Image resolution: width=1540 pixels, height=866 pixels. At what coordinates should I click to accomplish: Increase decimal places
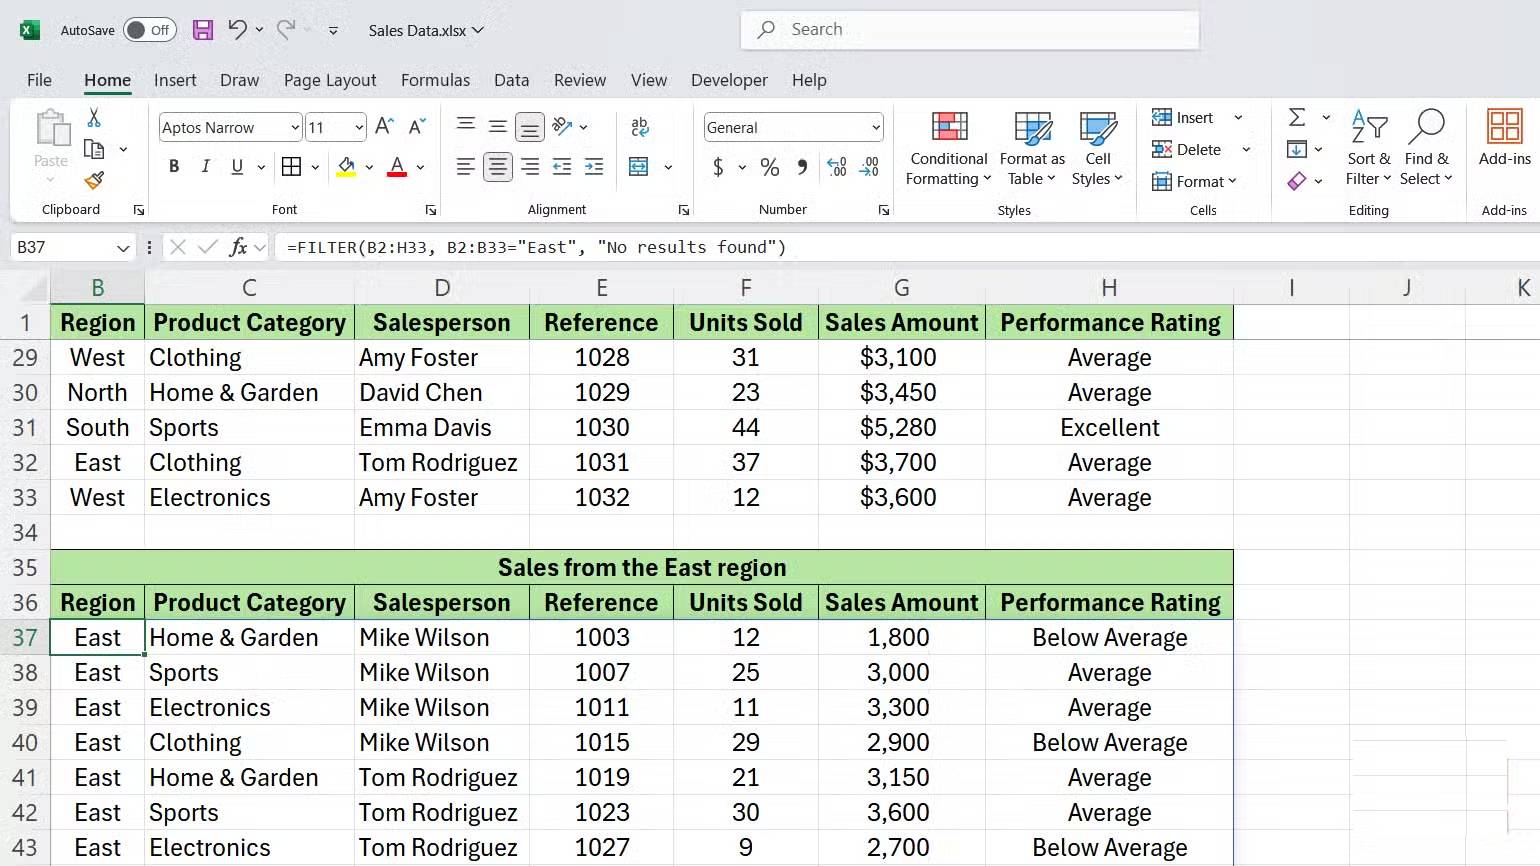pyautogui.click(x=836, y=167)
